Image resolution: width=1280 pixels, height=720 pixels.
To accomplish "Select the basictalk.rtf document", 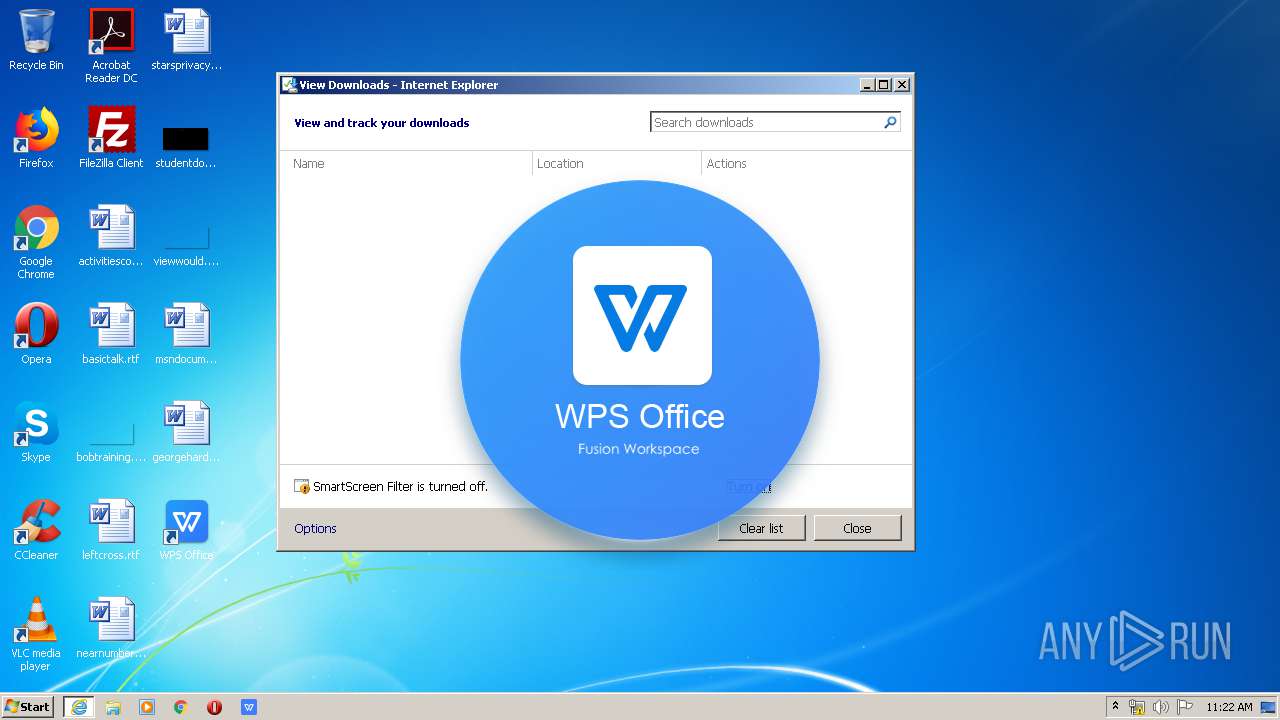I will [111, 334].
